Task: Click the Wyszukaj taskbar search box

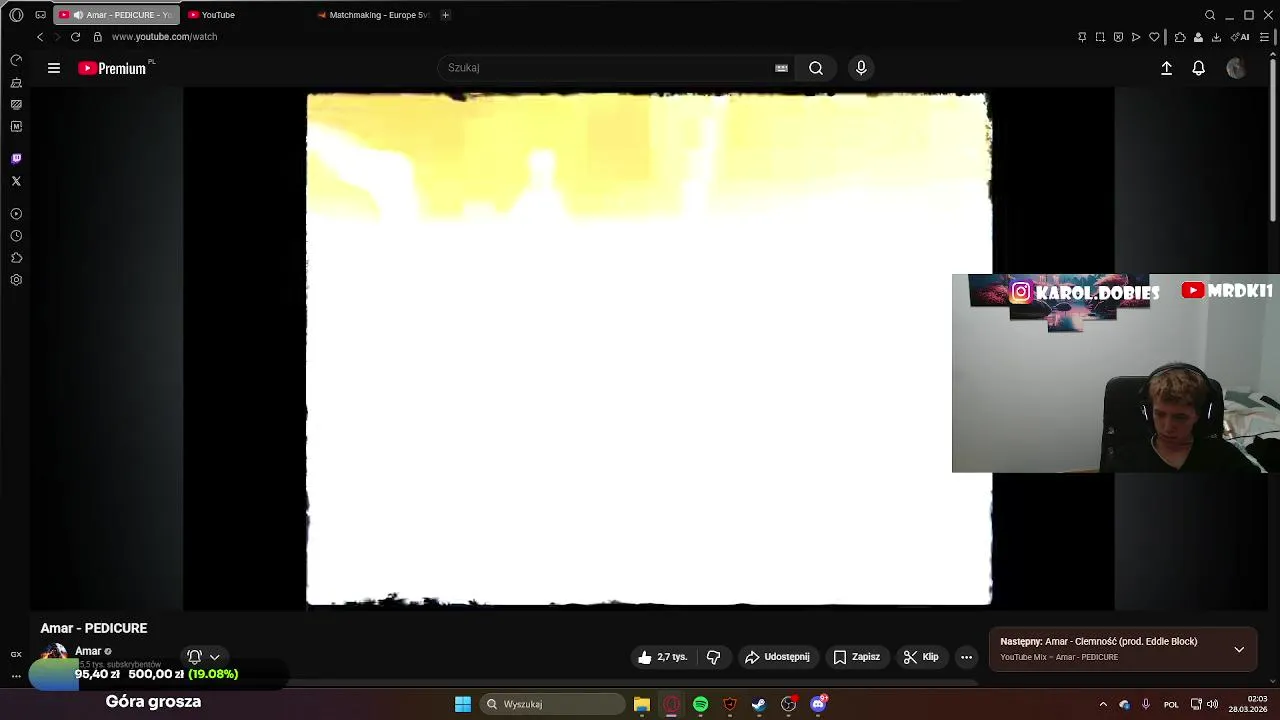Action: pos(553,704)
